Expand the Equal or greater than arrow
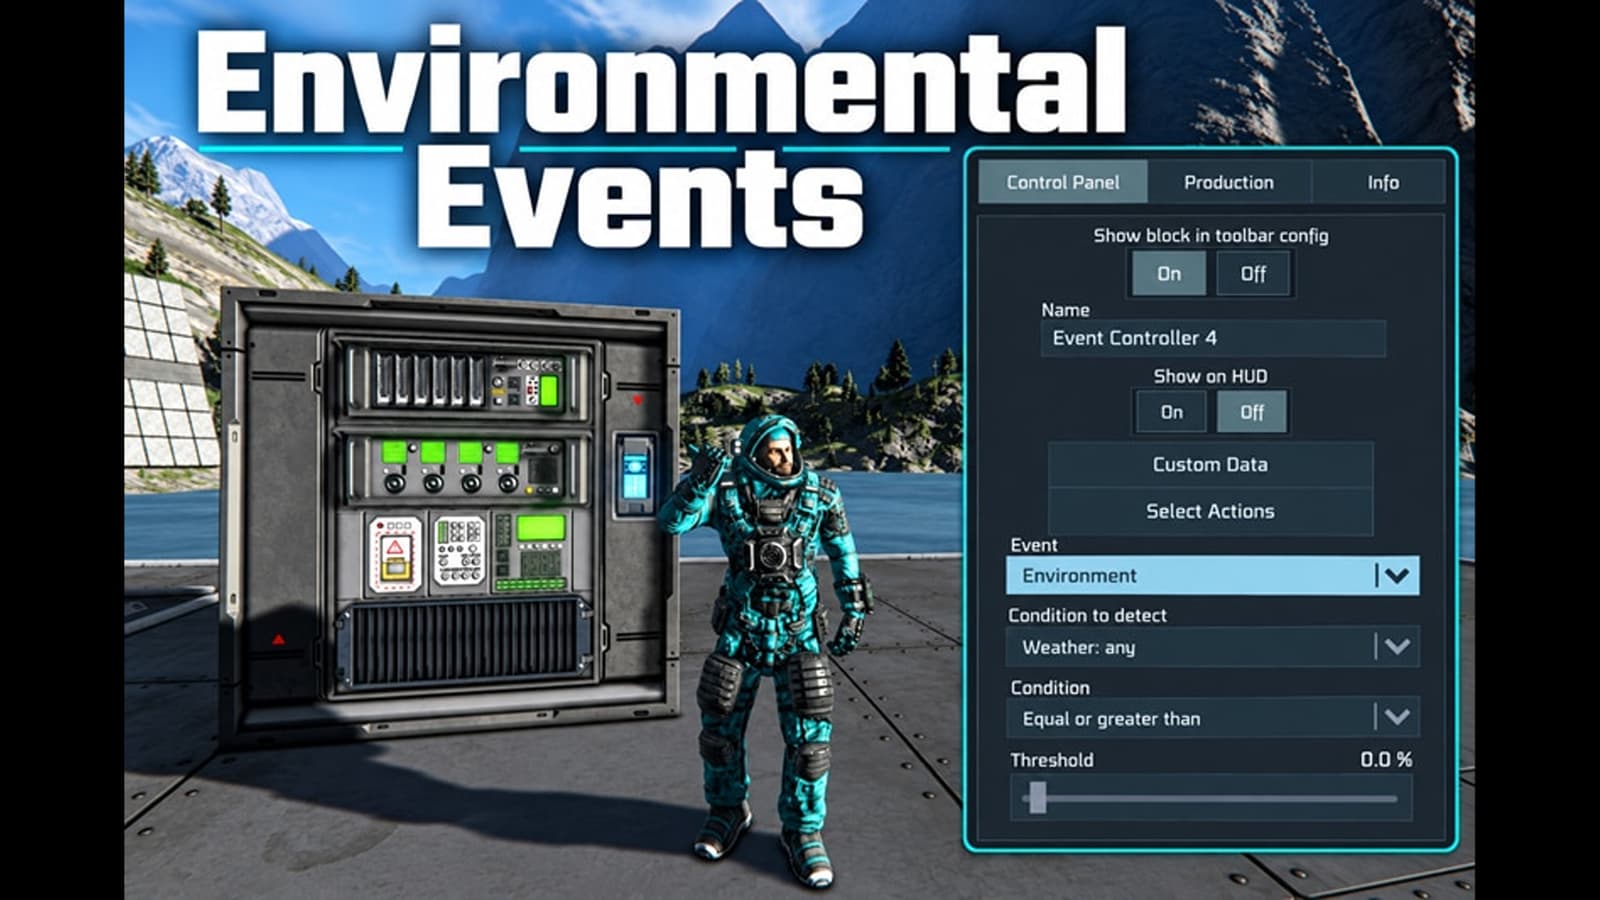 (x=1396, y=717)
